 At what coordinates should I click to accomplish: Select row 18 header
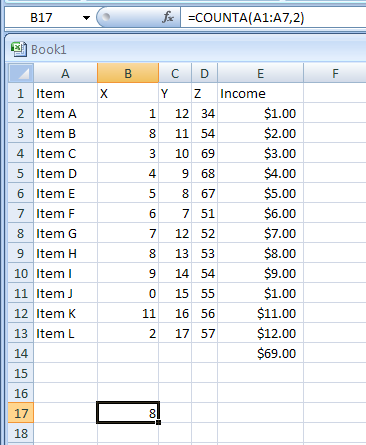[21, 433]
